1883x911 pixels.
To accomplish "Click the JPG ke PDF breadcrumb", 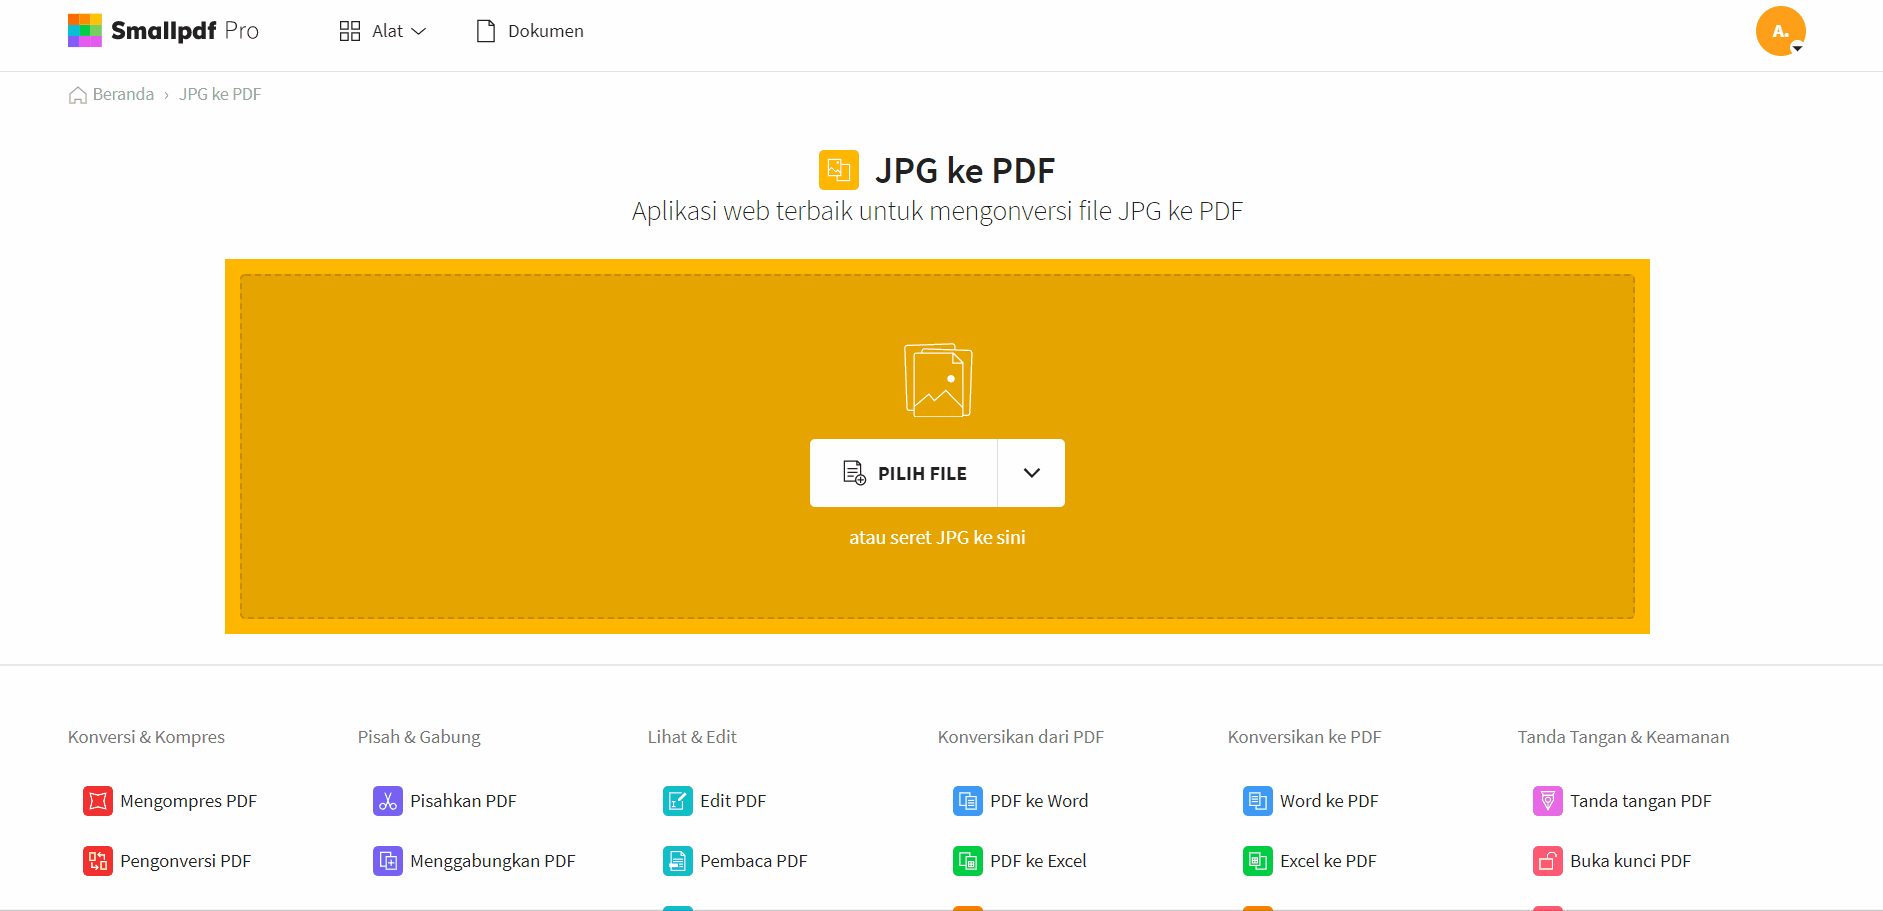I will (x=220, y=94).
